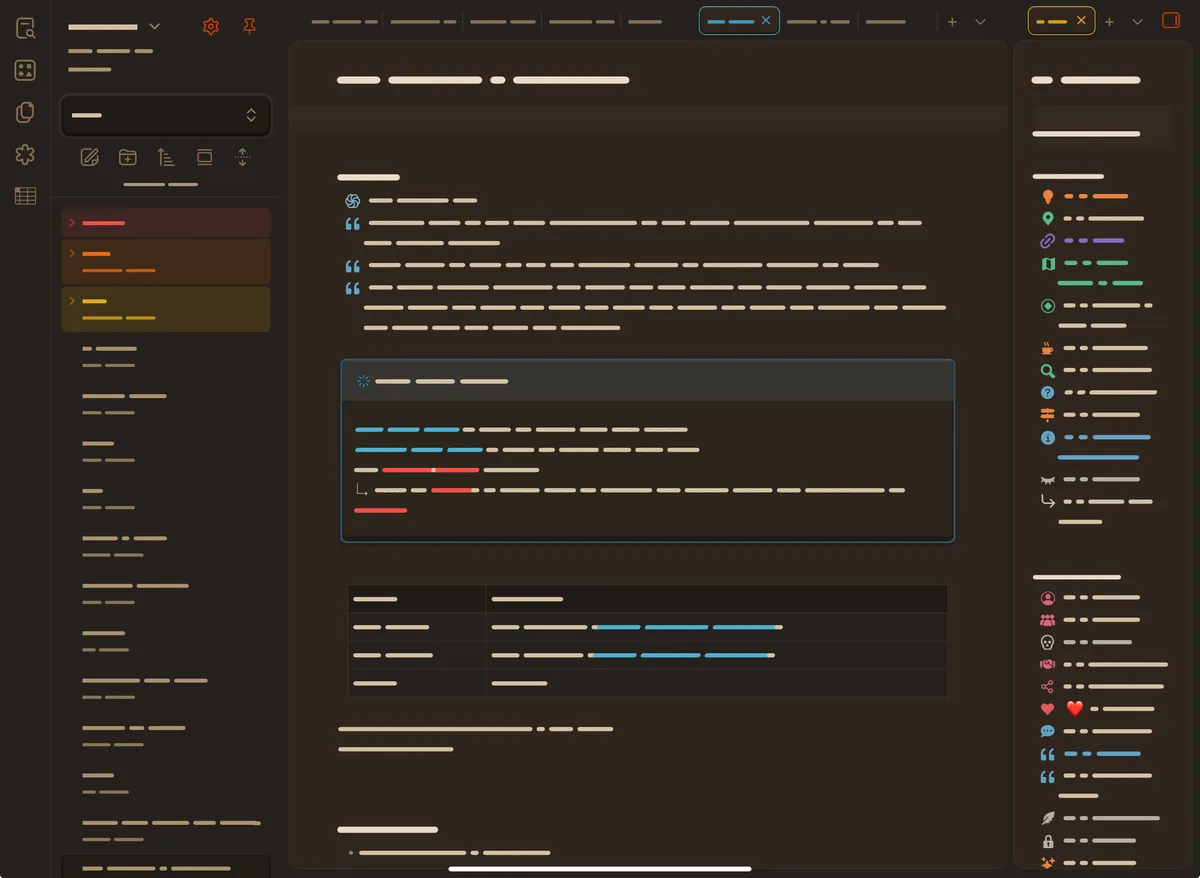Open the random note dice icon
Image resolution: width=1200 pixels, height=878 pixels.
point(25,70)
